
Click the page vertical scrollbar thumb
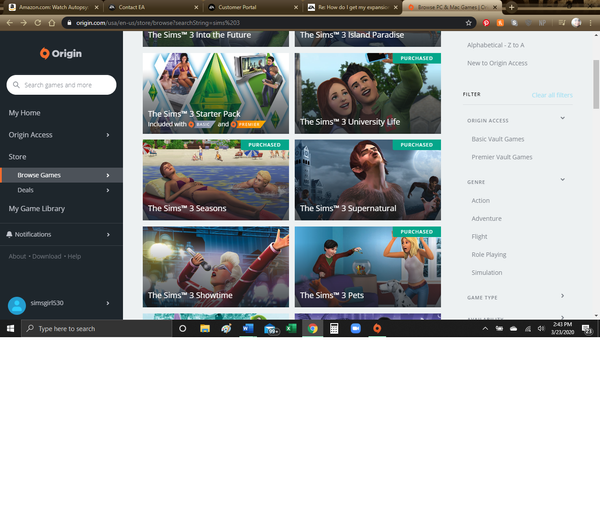(x=596, y=84)
